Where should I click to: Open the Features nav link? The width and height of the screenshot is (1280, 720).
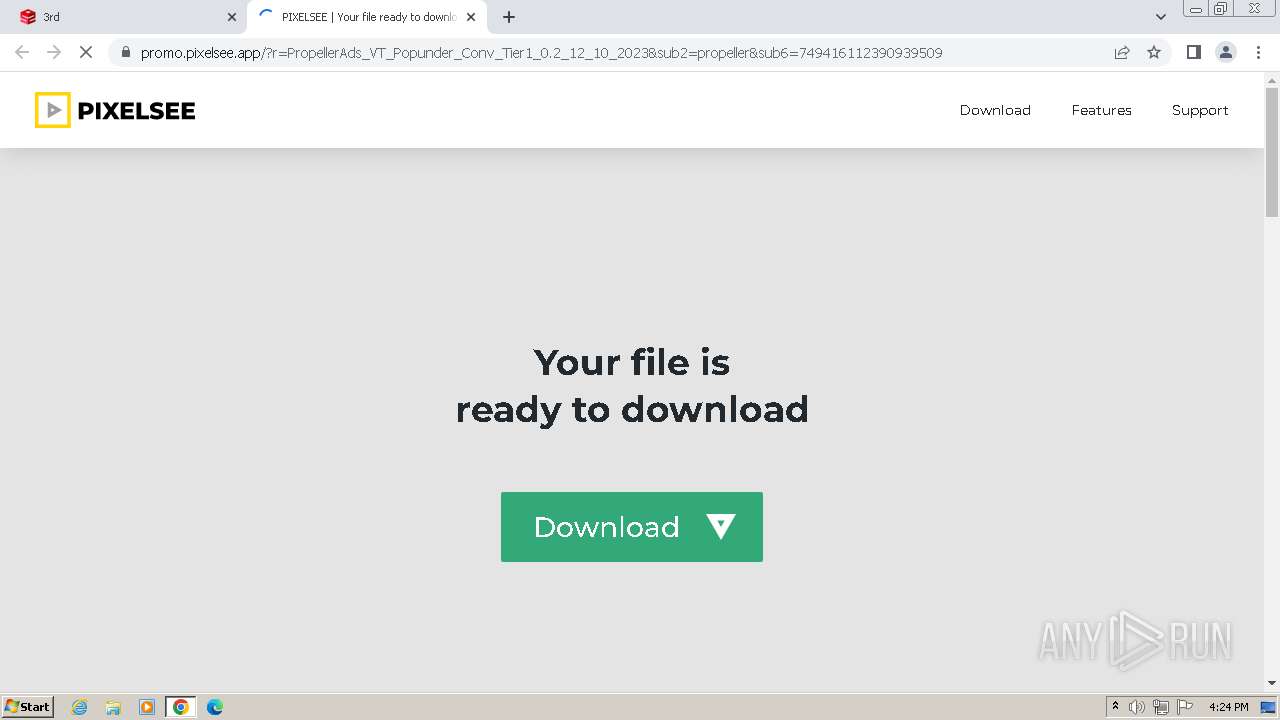click(1101, 110)
